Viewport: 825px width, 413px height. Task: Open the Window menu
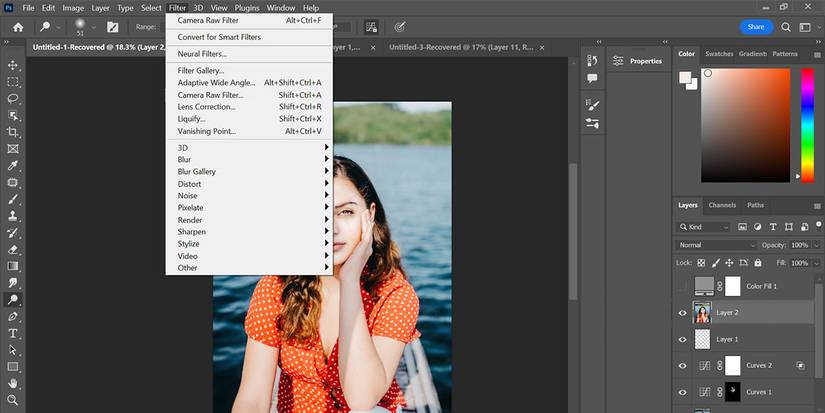tap(280, 8)
